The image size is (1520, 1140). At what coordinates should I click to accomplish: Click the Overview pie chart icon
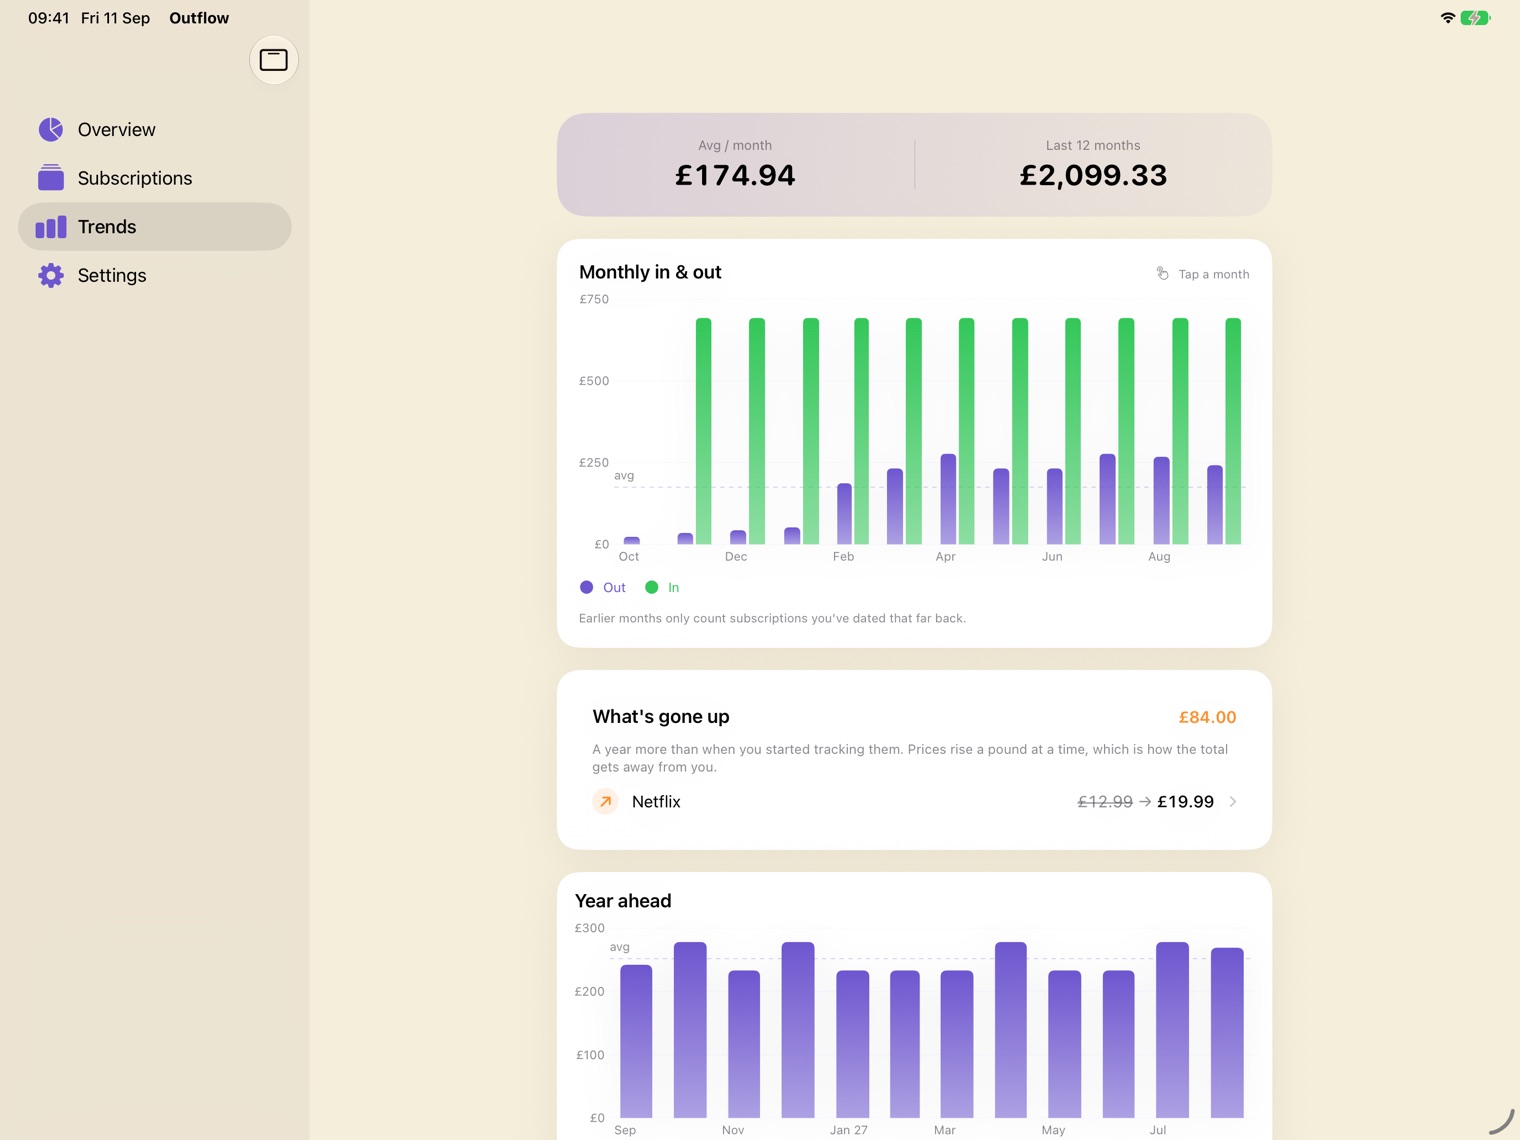coord(51,129)
